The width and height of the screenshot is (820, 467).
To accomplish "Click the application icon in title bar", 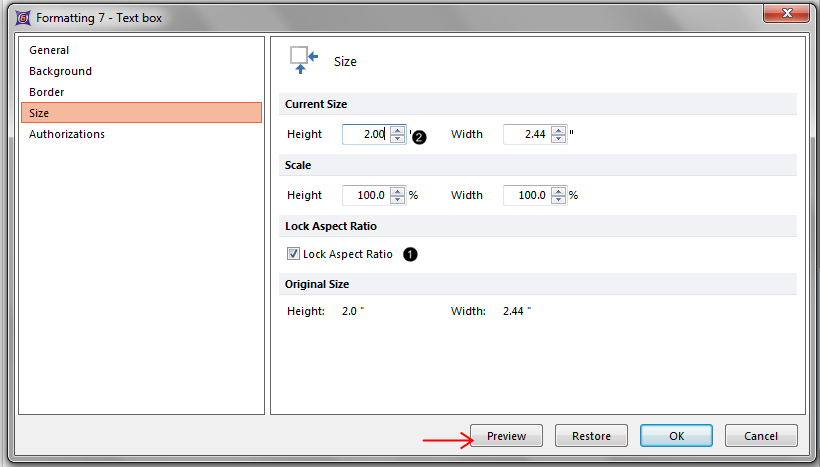I will click(x=22, y=16).
